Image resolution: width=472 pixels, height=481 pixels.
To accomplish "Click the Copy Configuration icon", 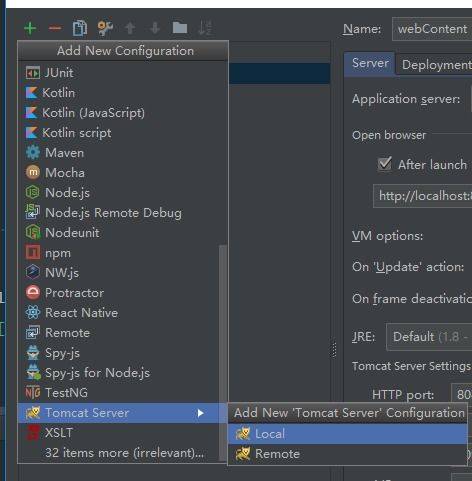I will 80,28.
